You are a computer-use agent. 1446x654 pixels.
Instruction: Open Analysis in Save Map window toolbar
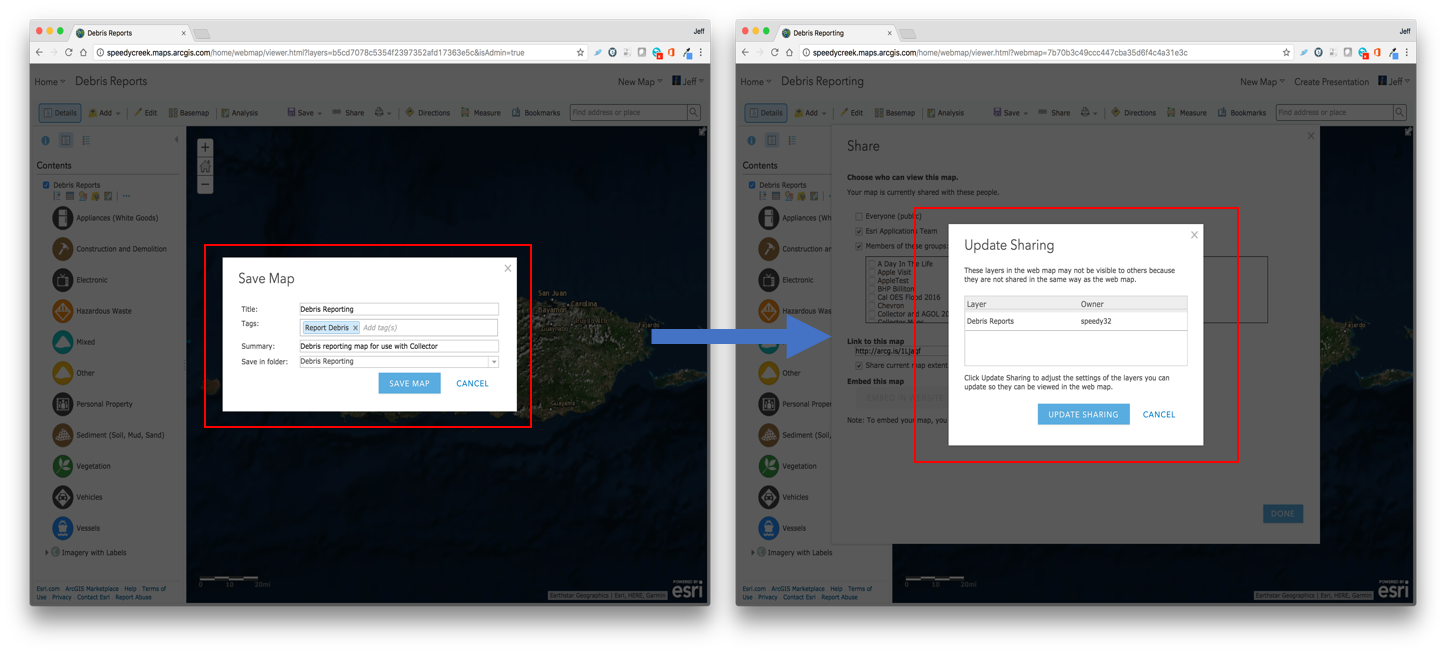(240, 113)
